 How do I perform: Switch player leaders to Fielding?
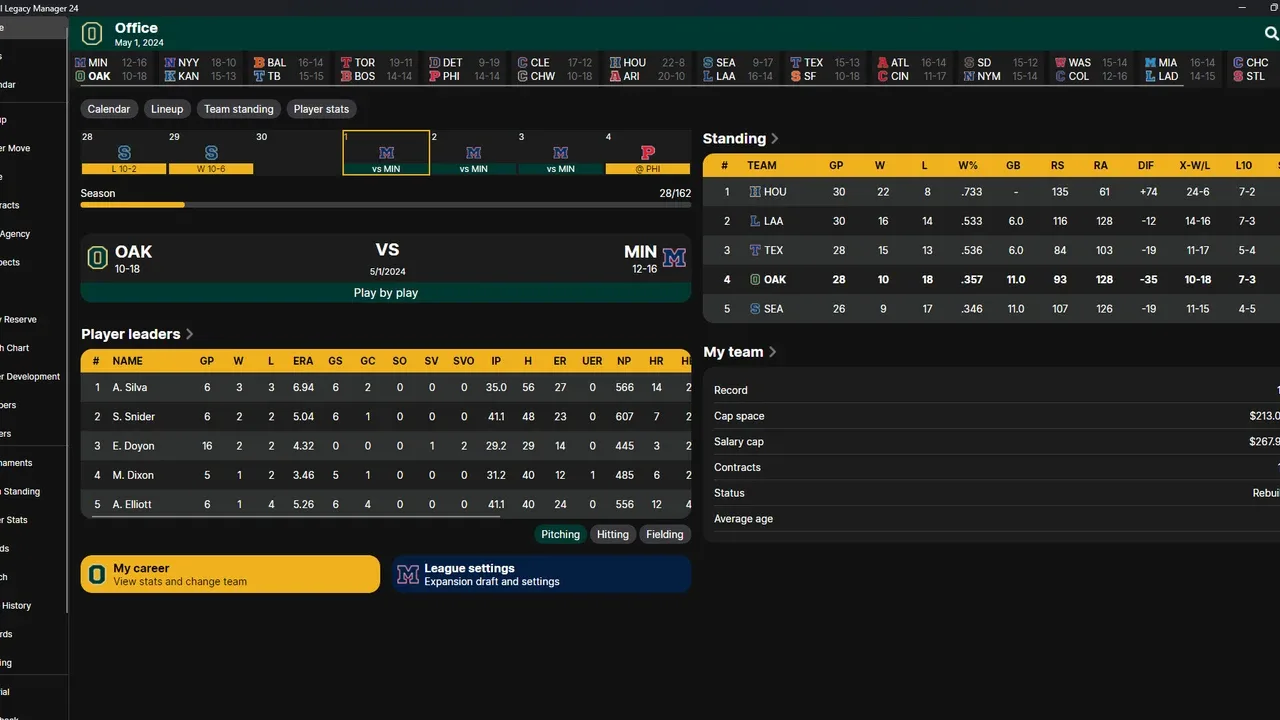coord(664,535)
